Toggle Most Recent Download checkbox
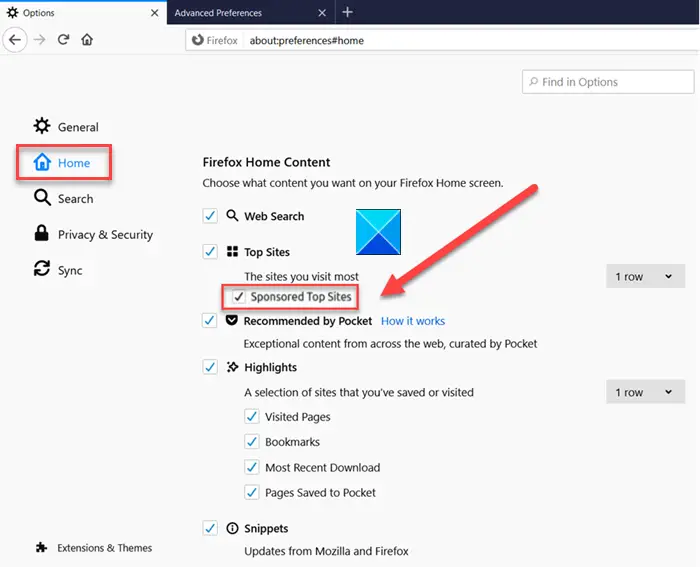 click(x=252, y=467)
